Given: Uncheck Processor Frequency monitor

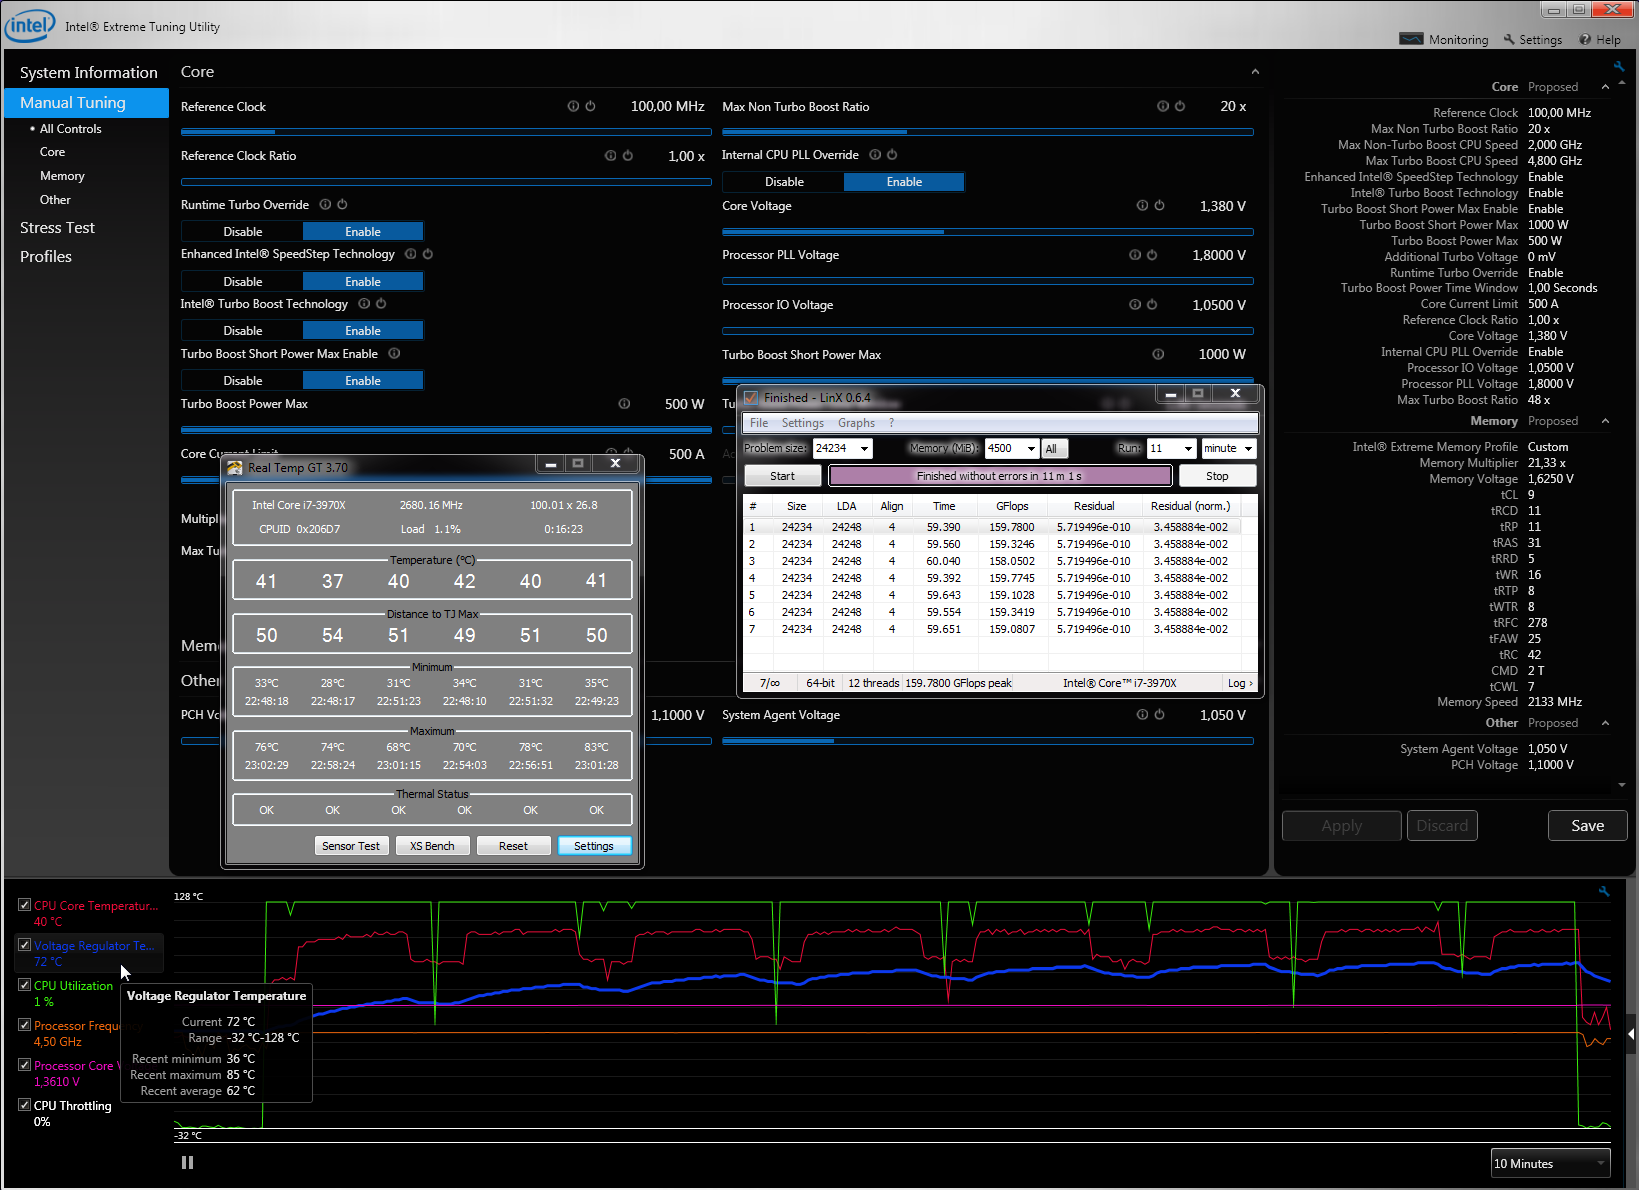Looking at the screenshot, I should 24,1024.
